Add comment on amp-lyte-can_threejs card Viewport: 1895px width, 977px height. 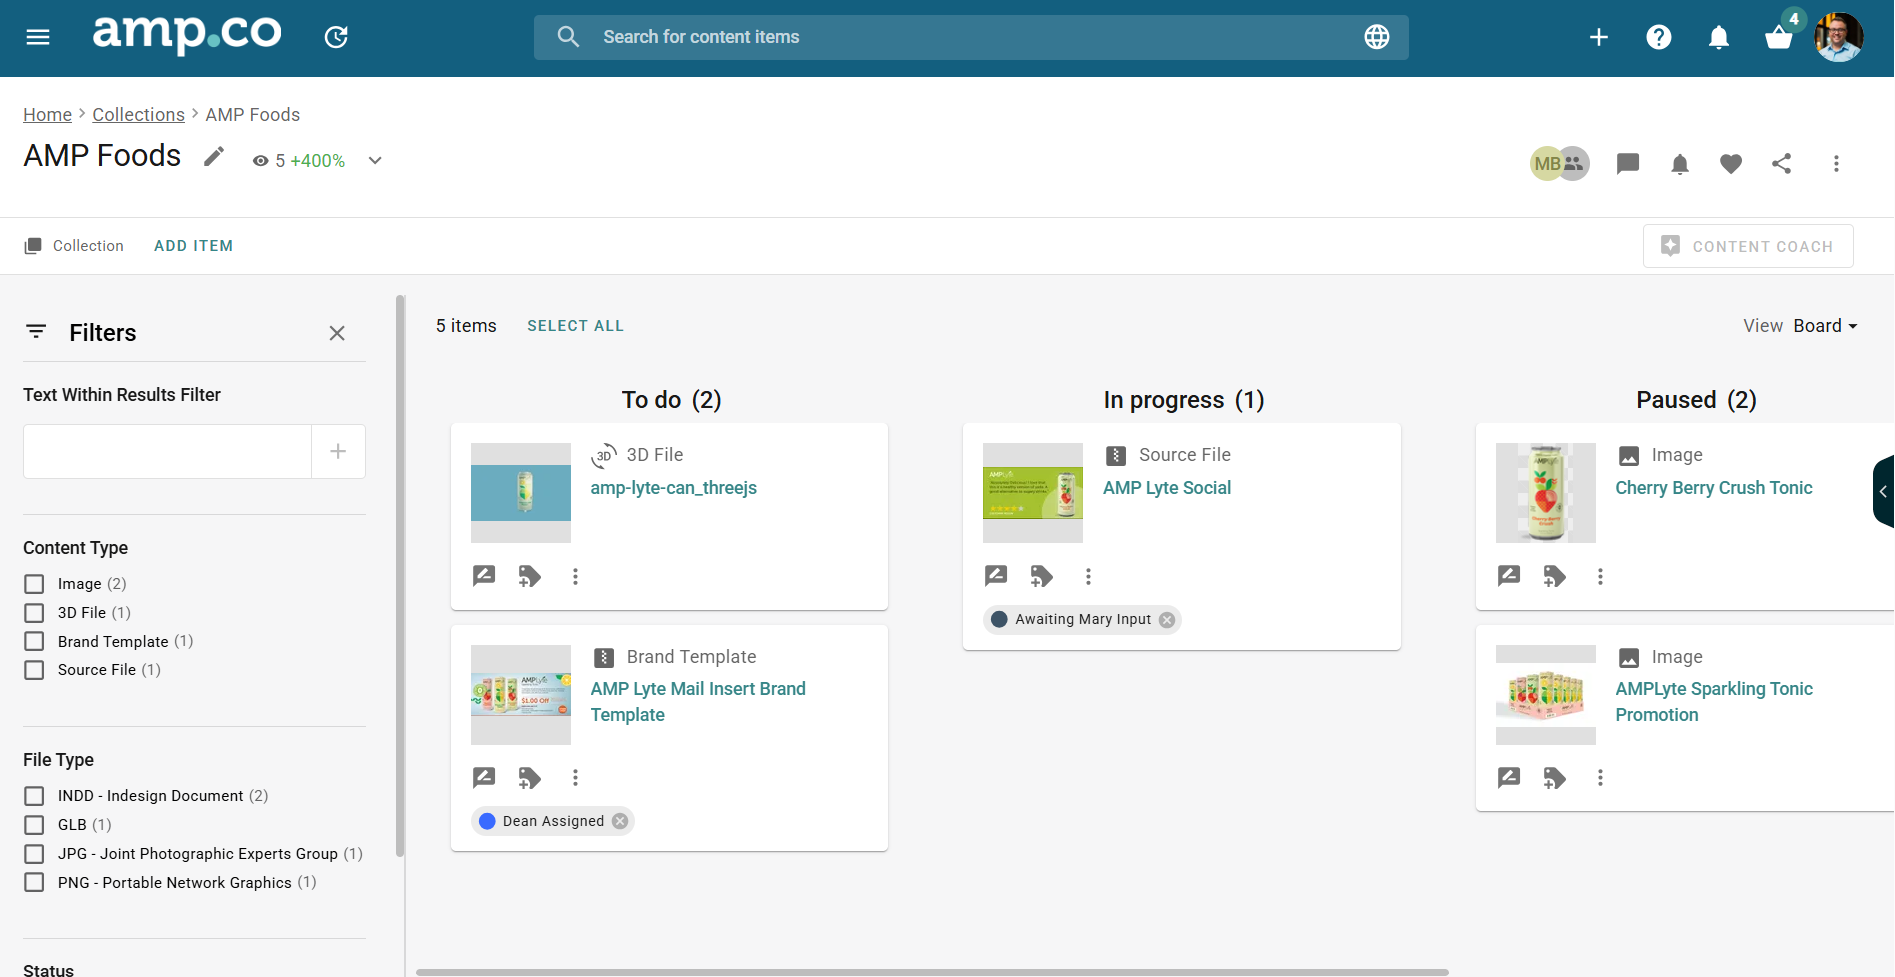[x=484, y=576]
